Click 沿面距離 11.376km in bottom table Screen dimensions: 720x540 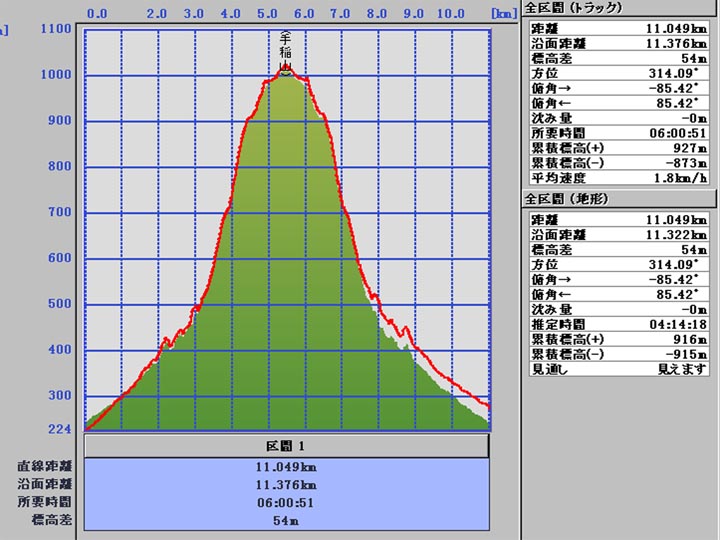click(287, 485)
